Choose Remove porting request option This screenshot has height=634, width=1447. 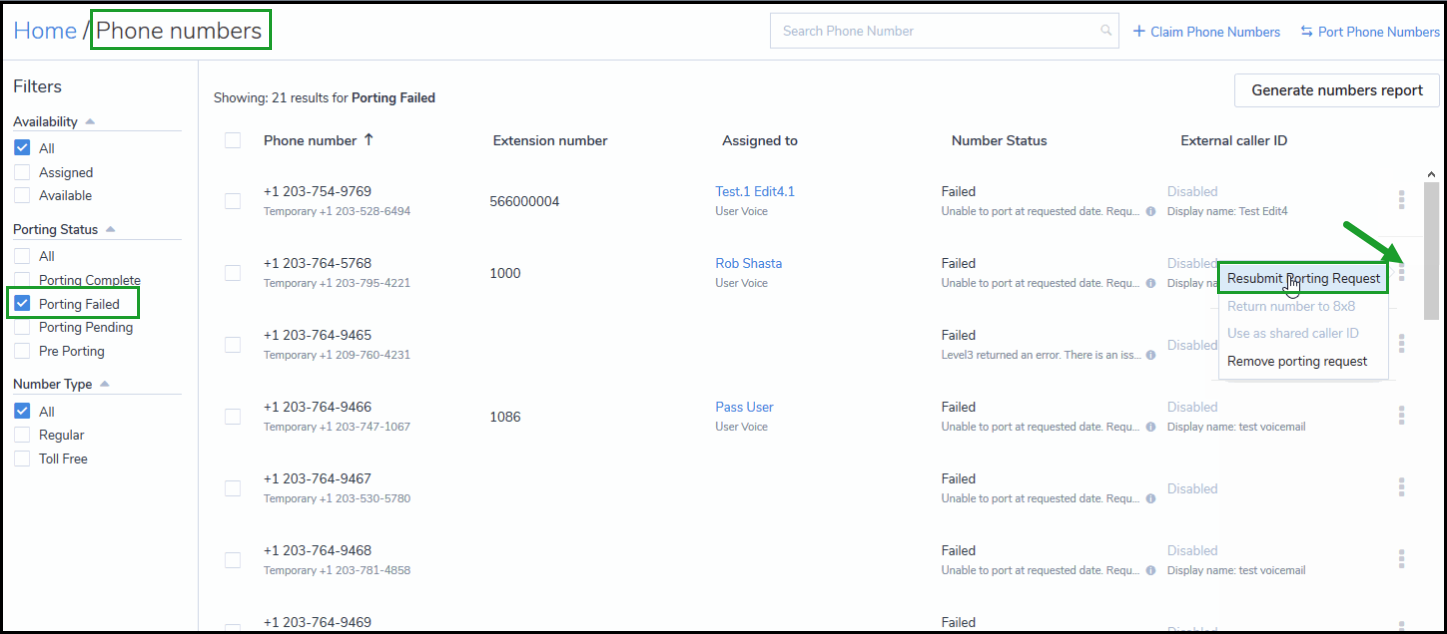coord(1297,361)
